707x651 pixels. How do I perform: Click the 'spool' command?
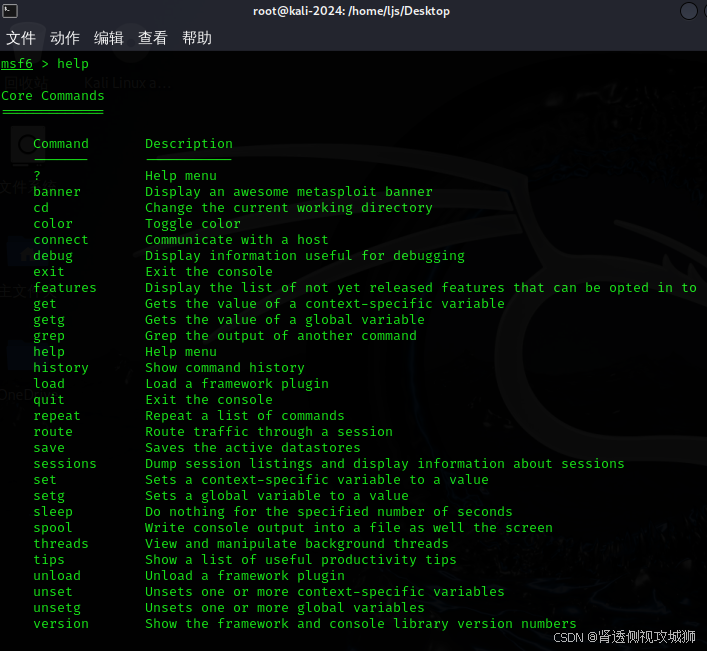coord(53,527)
